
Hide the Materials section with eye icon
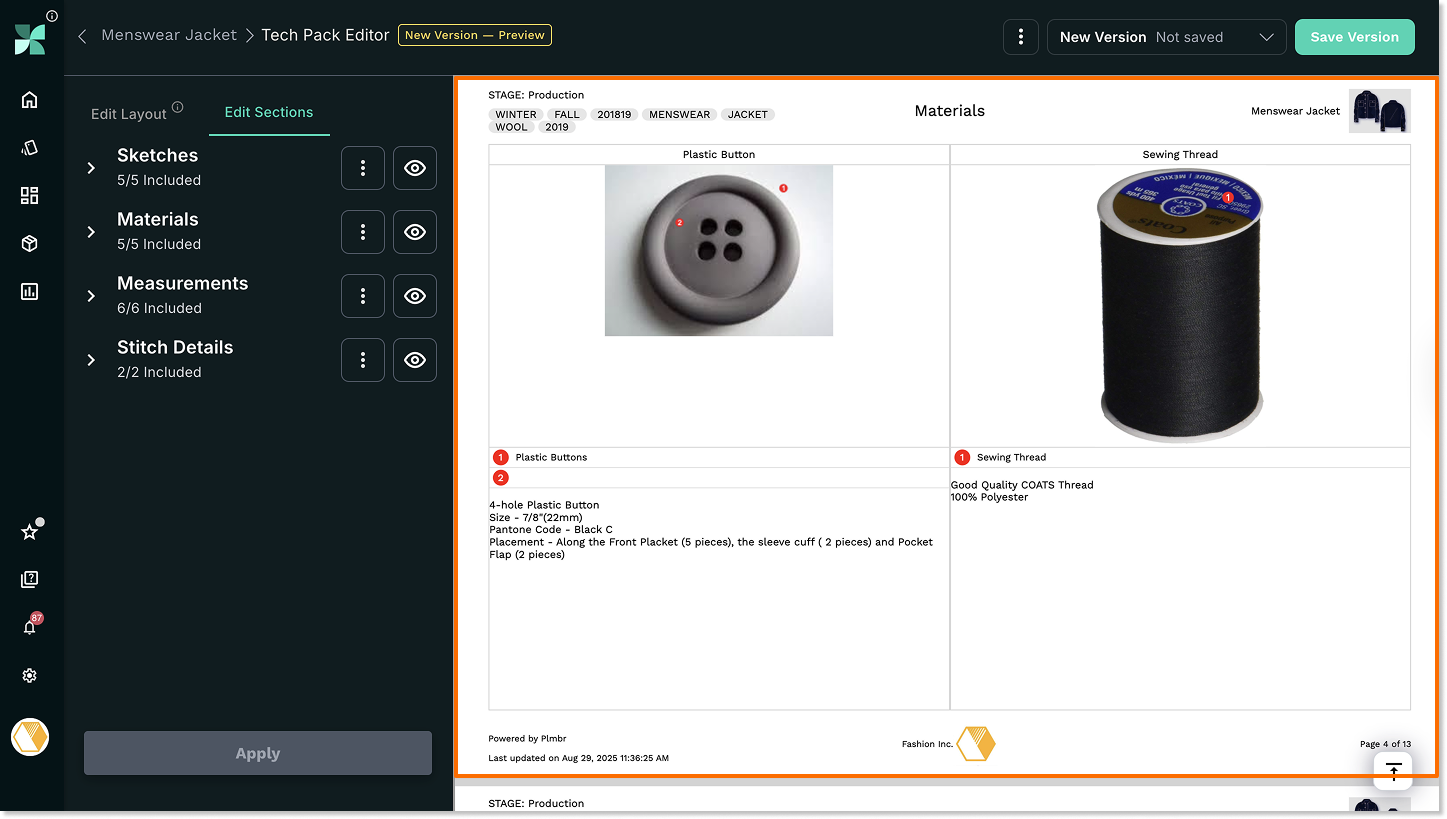[x=414, y=232]
